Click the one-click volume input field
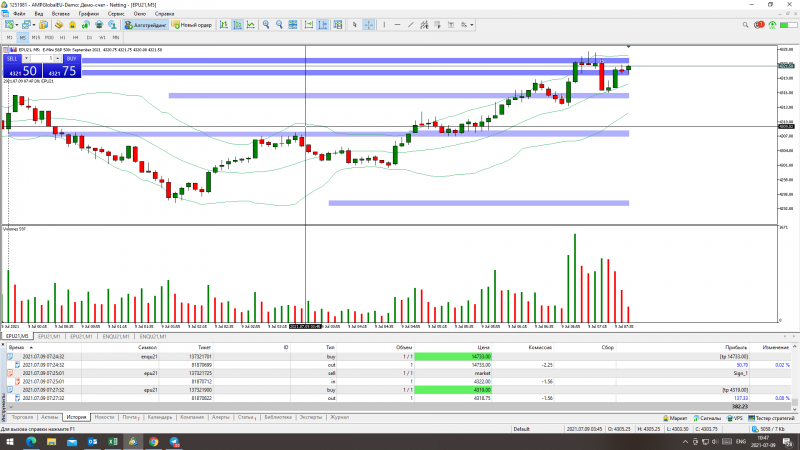This screenshot has height=450, width=800. pos(42,58)
